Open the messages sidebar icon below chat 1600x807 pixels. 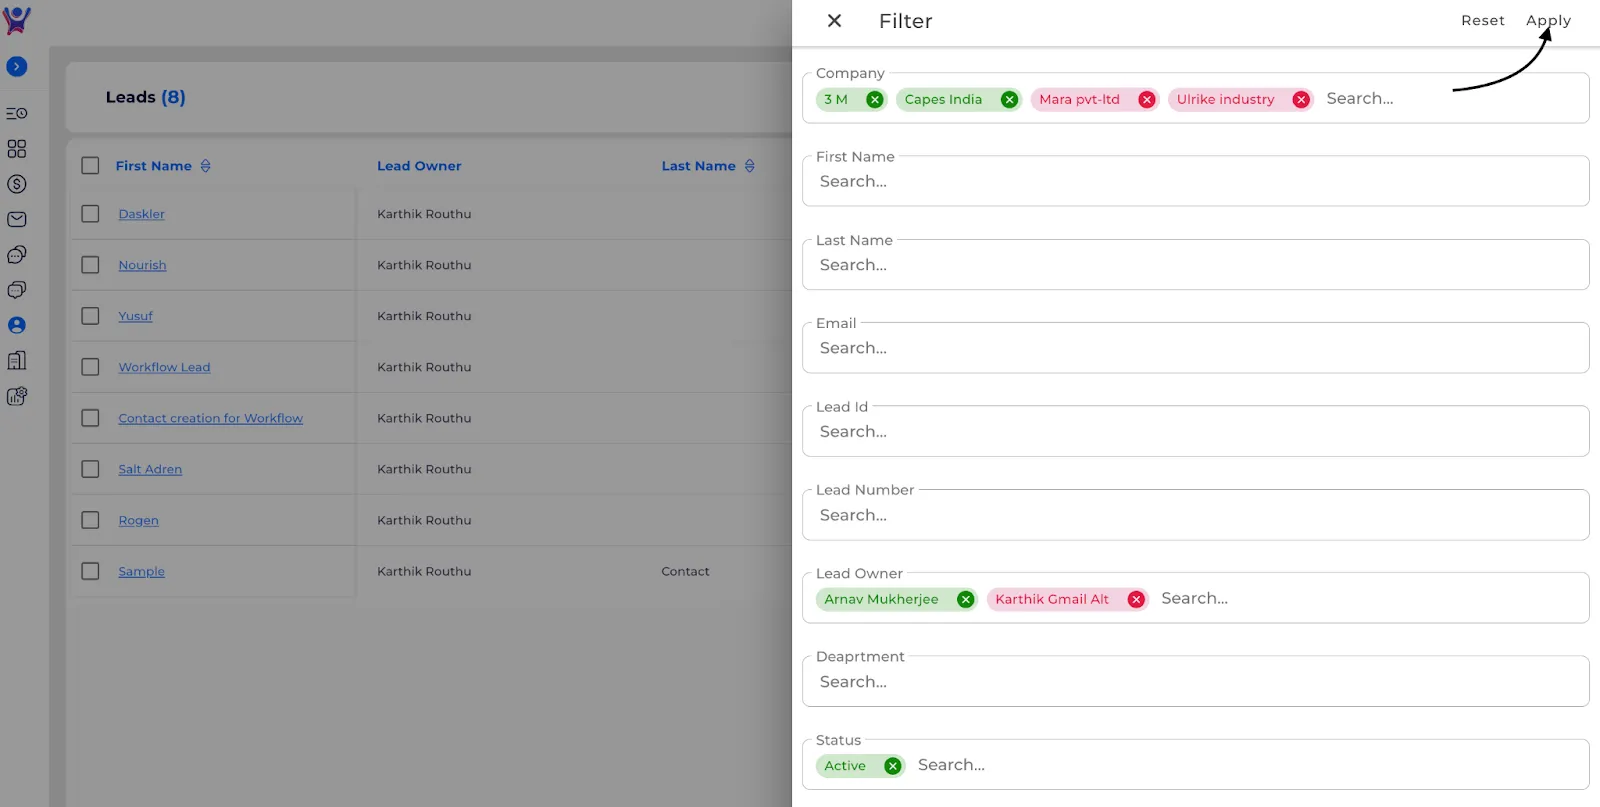click(17, 290)
